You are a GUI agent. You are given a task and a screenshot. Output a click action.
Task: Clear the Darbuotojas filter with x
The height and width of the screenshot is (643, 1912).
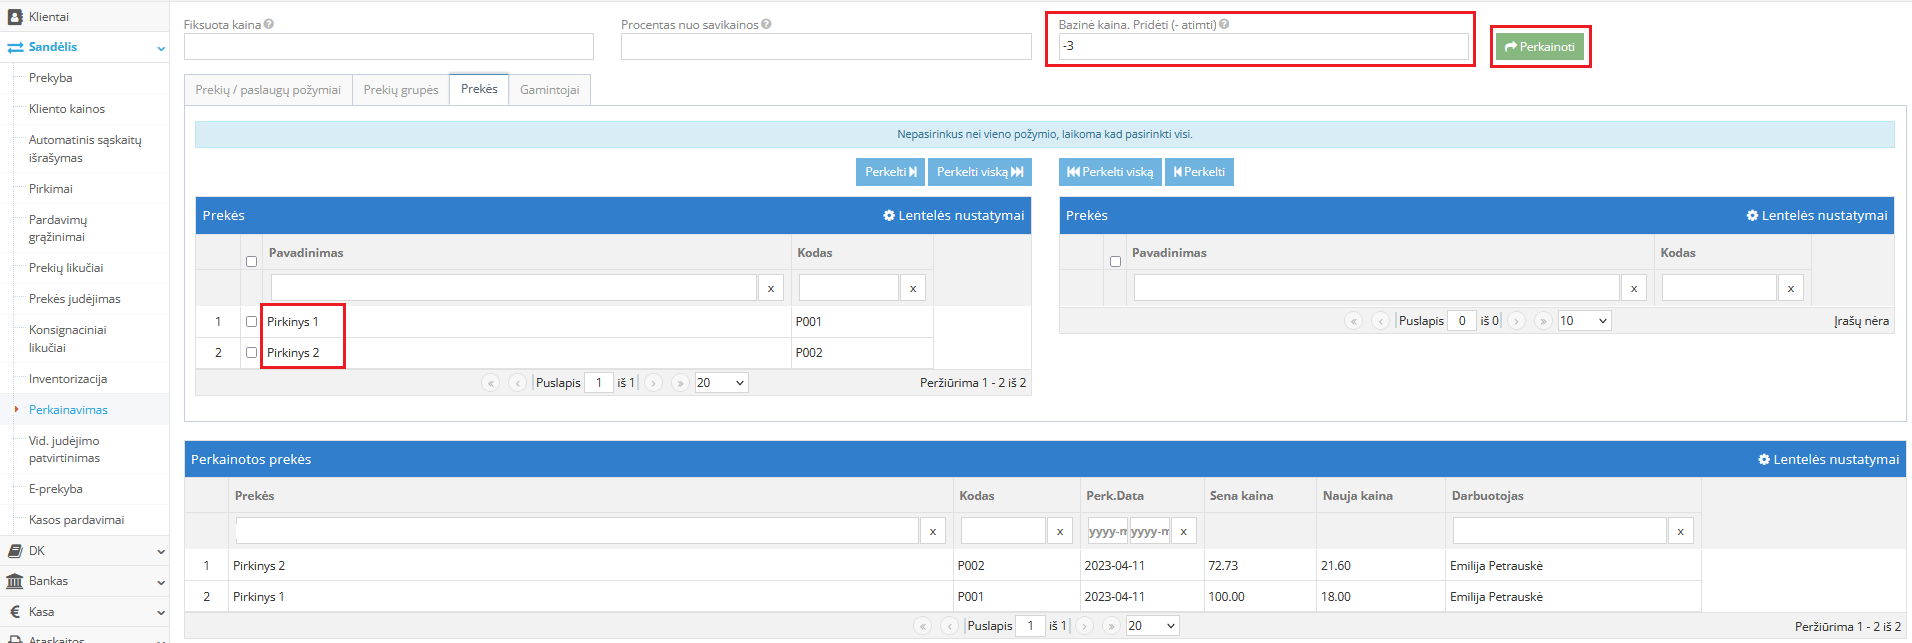point(1680,532)
